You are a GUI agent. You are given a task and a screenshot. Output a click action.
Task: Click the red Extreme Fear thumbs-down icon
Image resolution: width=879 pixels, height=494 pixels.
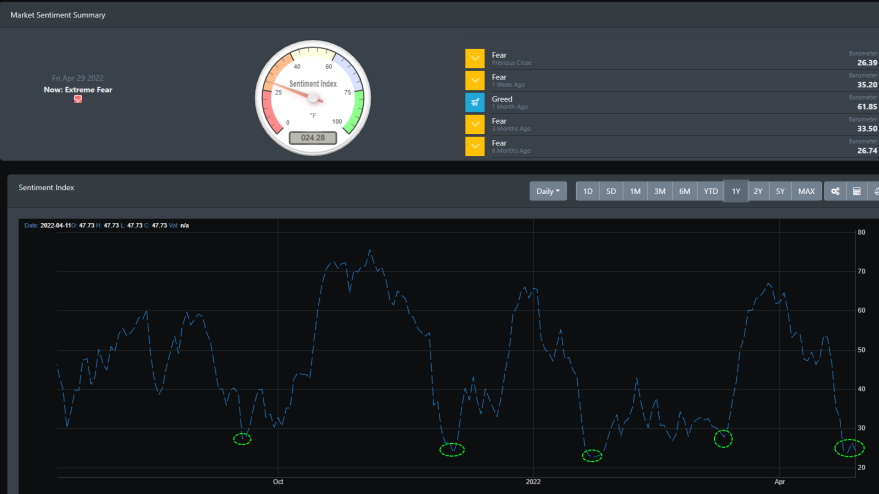pyautogui.click(x=78, y=99)
